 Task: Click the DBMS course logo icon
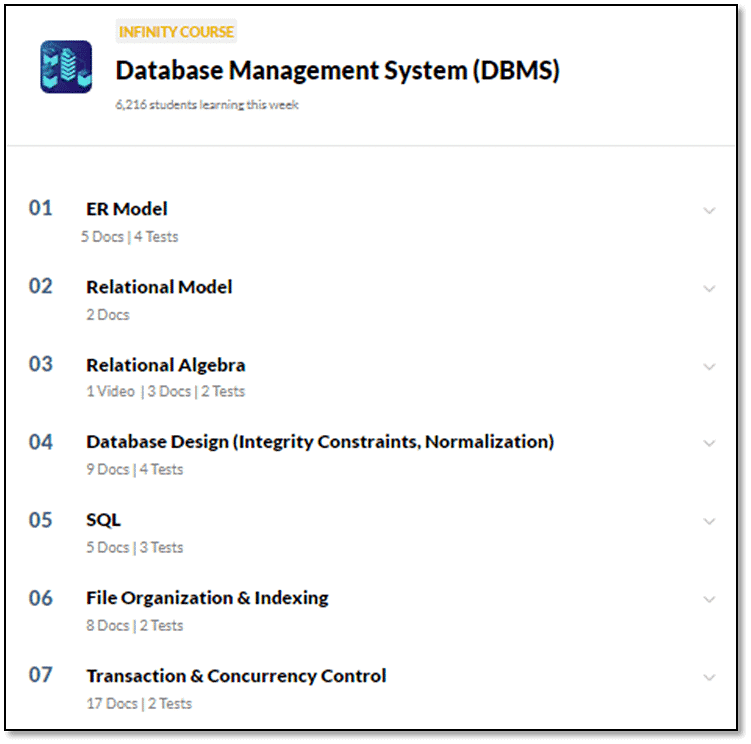[x=66, y=67]
